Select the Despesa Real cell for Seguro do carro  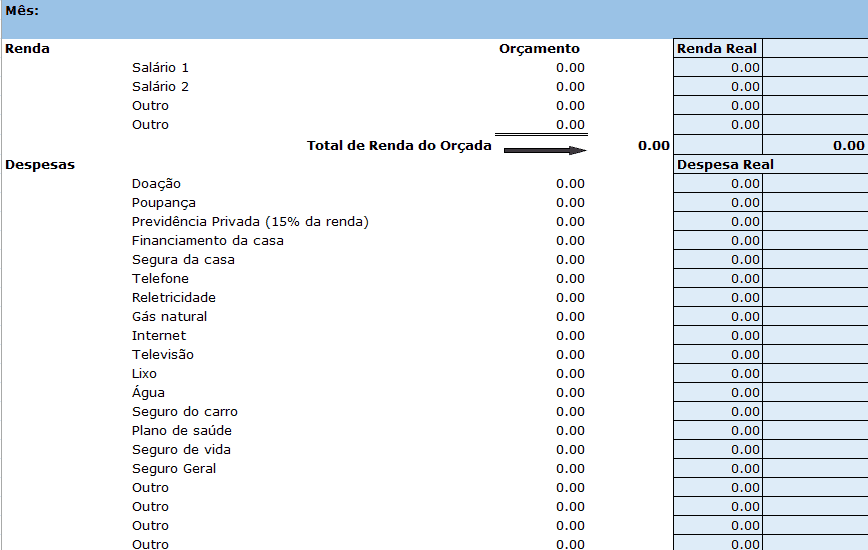(718, 412)
